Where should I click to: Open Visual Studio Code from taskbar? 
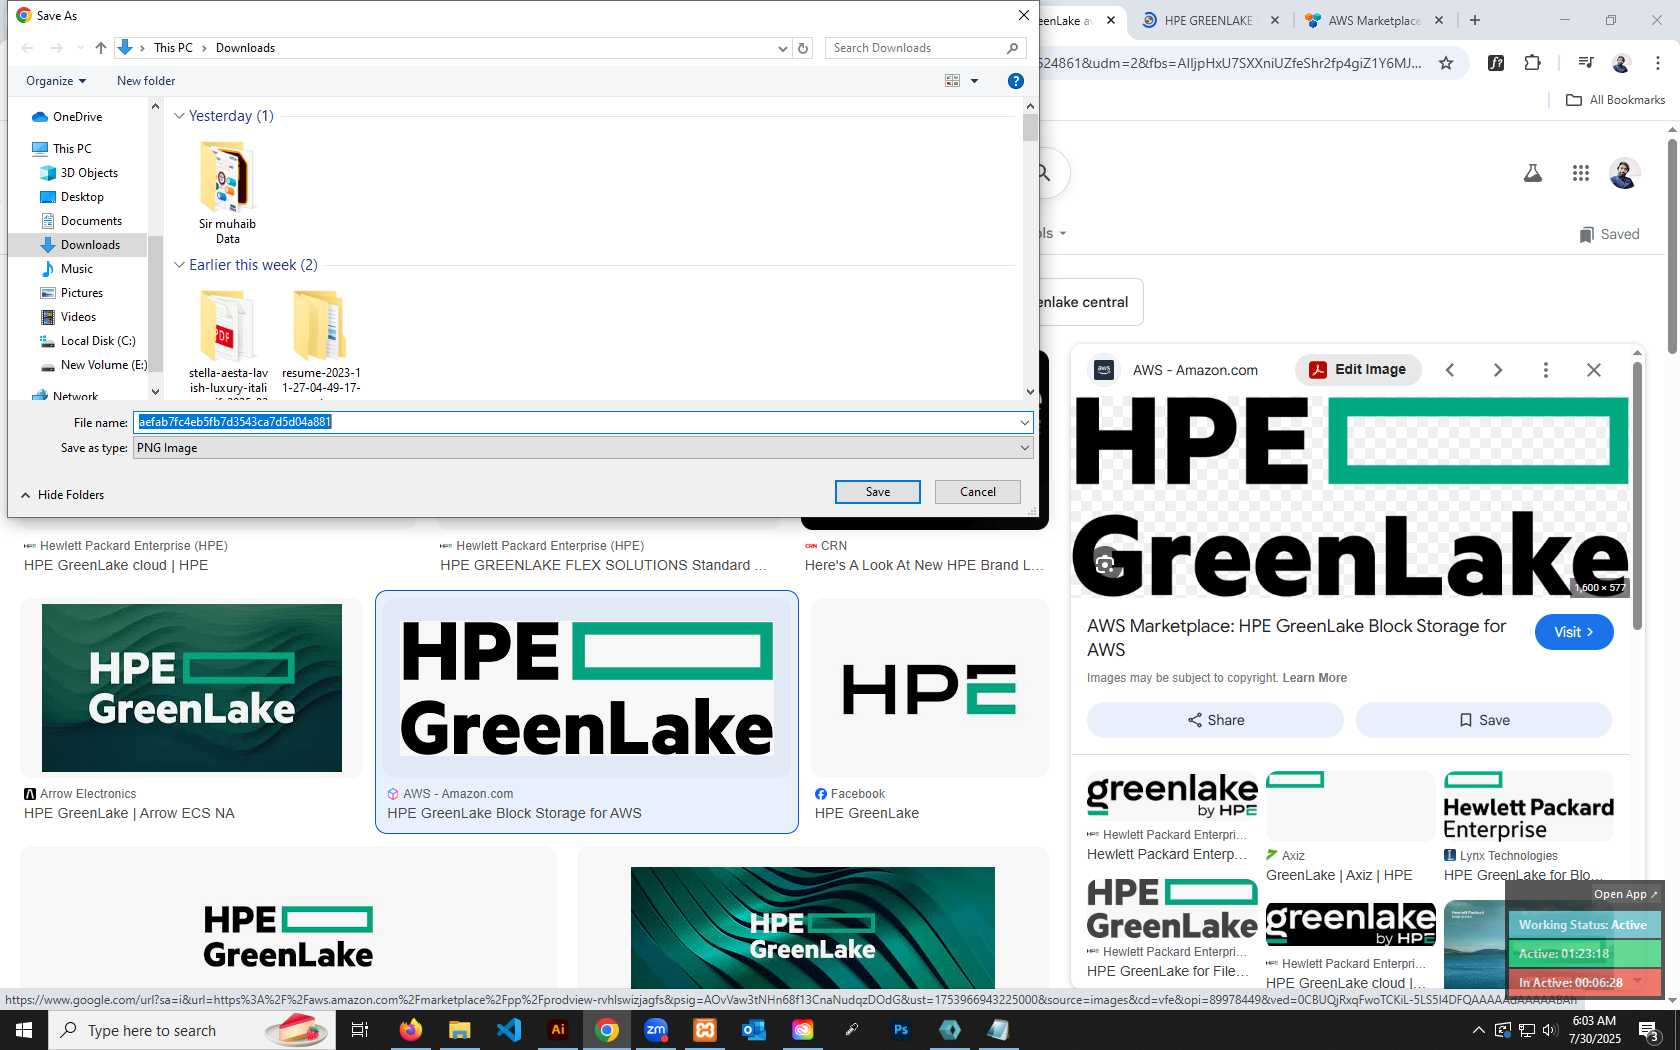click(509, 1030)
